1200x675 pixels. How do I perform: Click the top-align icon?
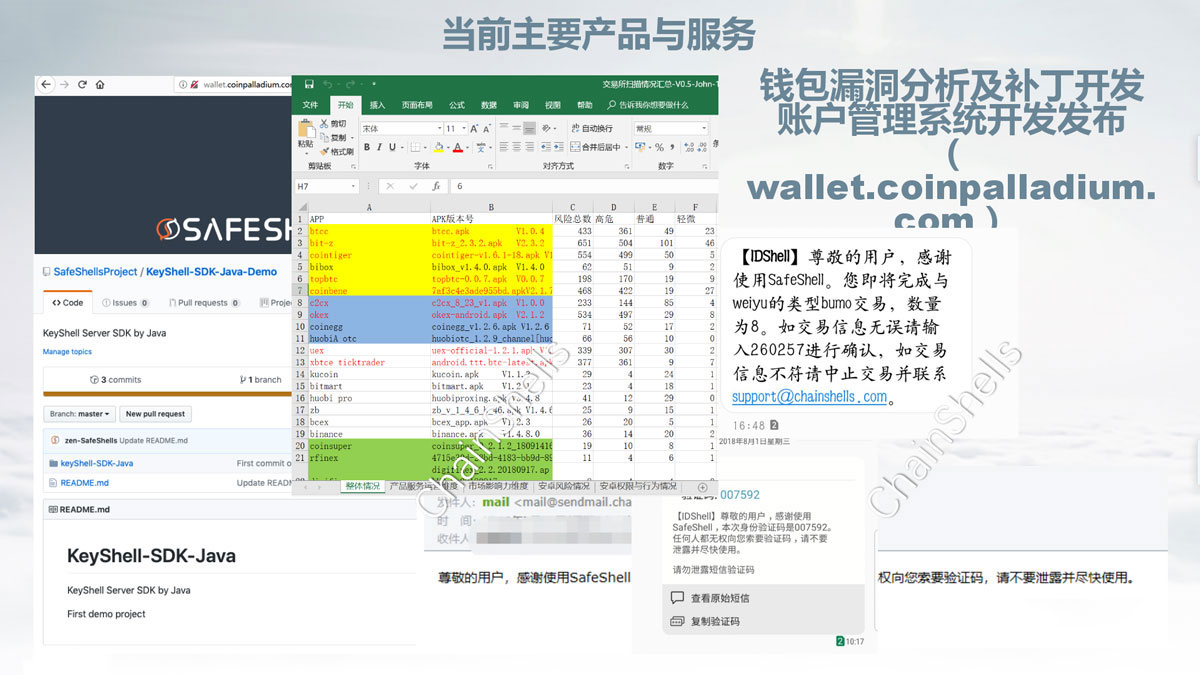click(x=504, y=128)
